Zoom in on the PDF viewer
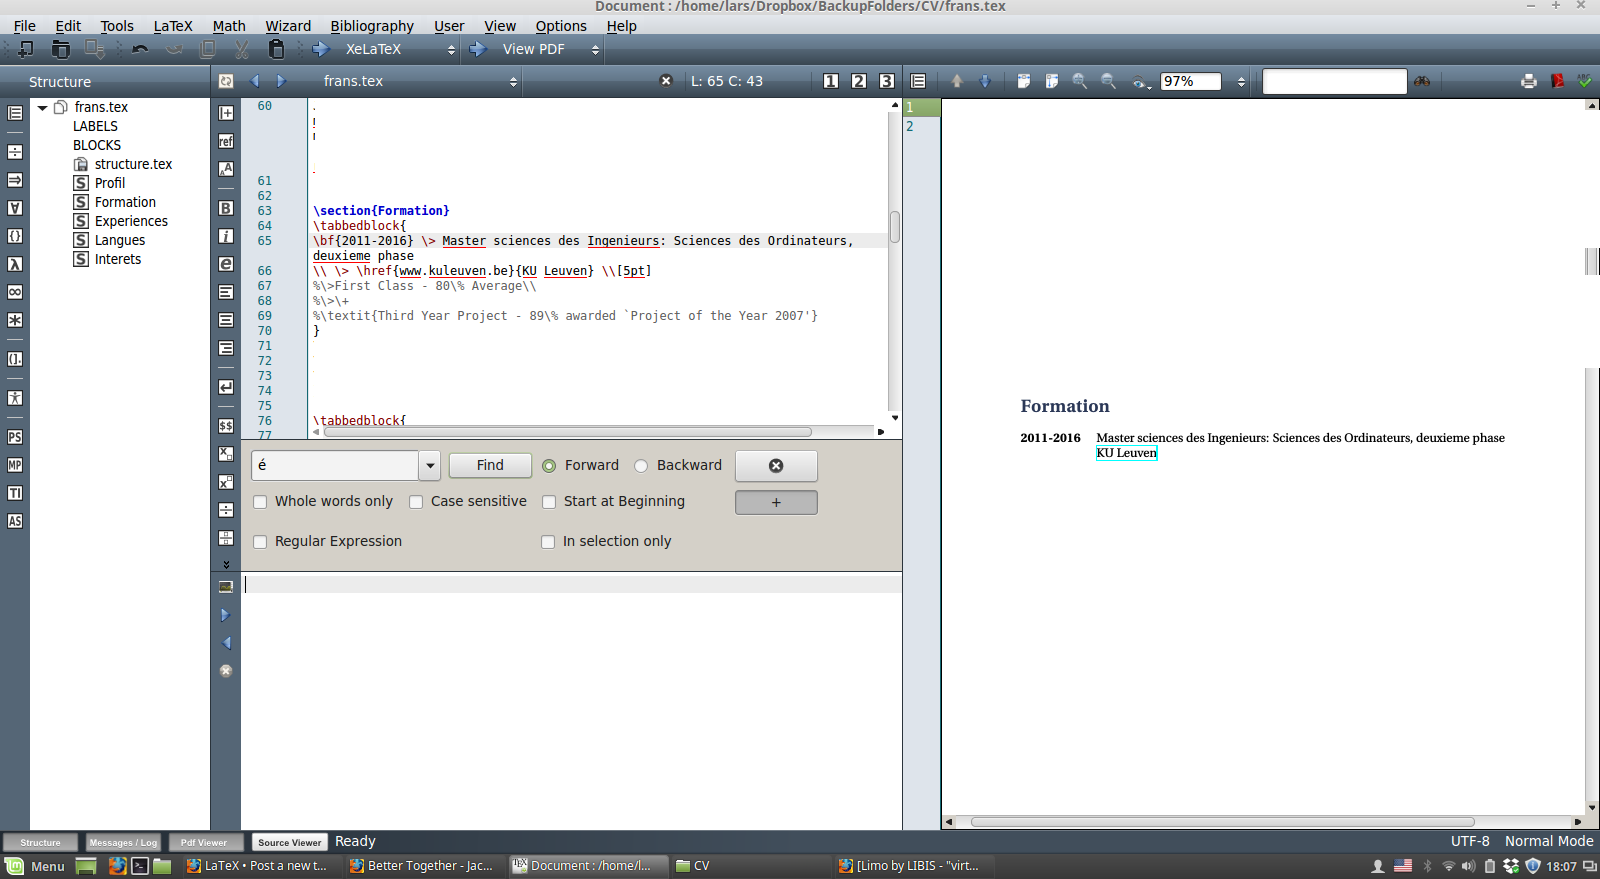 1080,81
